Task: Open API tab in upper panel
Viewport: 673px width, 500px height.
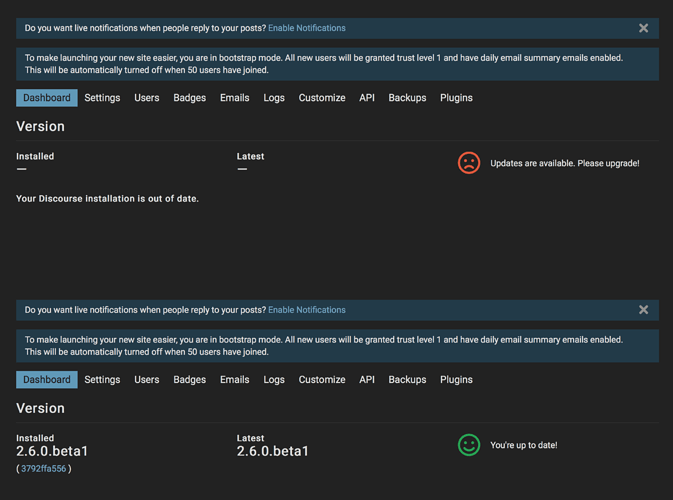Action: coord(367,98)
